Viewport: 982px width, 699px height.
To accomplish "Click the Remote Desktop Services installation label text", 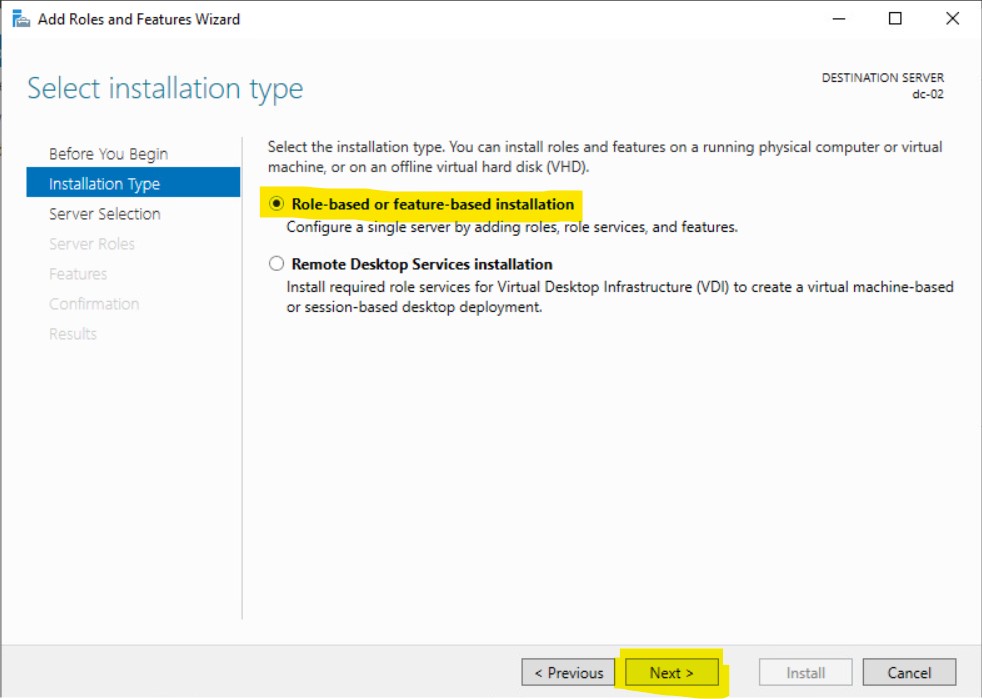I will [x=421, y=265].
